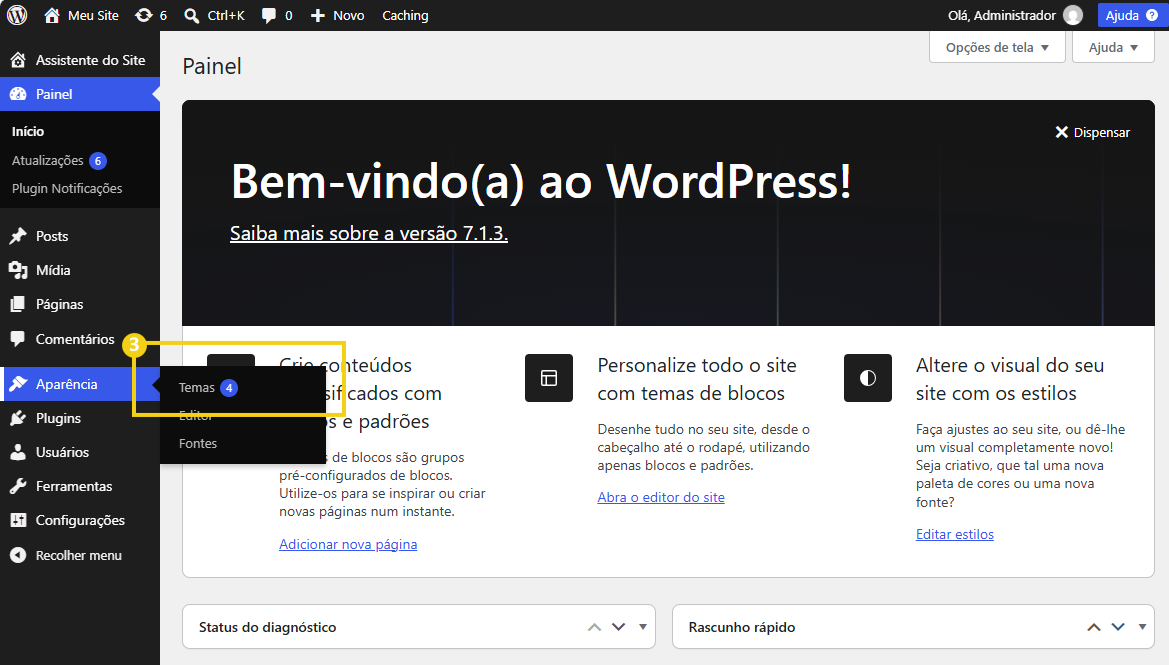Select Temas in Aparência flyout
Viewport: 1169px width, 665px height.
coord(207,388)
